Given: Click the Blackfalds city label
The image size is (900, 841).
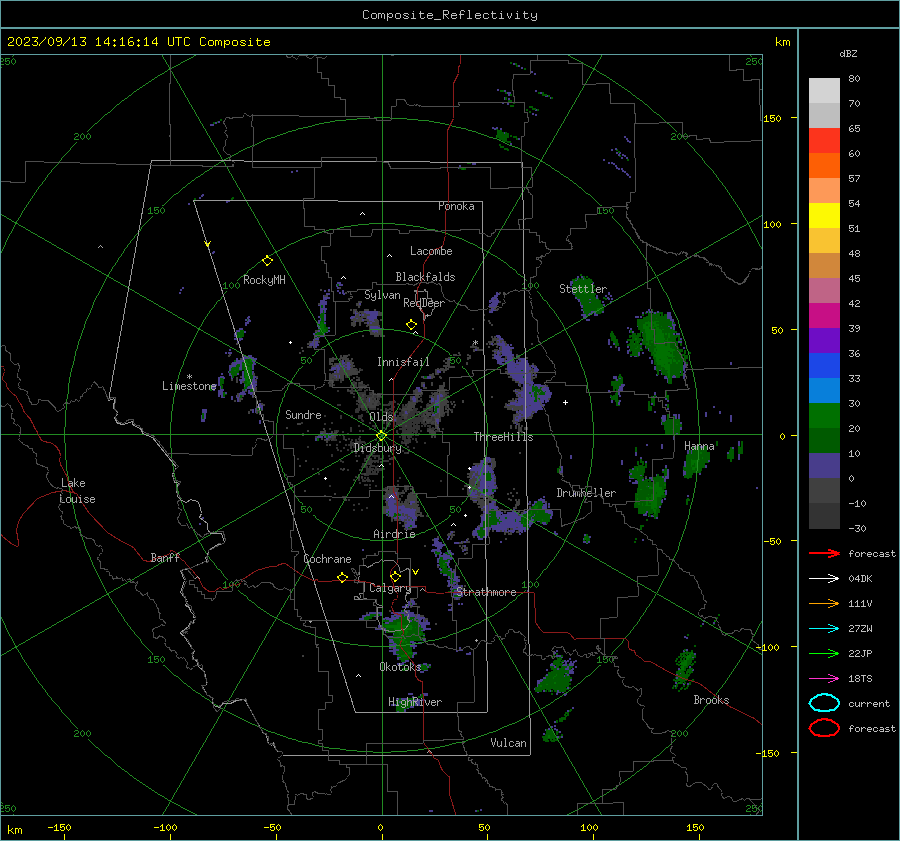Looking at the screenshot, I should pos(425,277).
